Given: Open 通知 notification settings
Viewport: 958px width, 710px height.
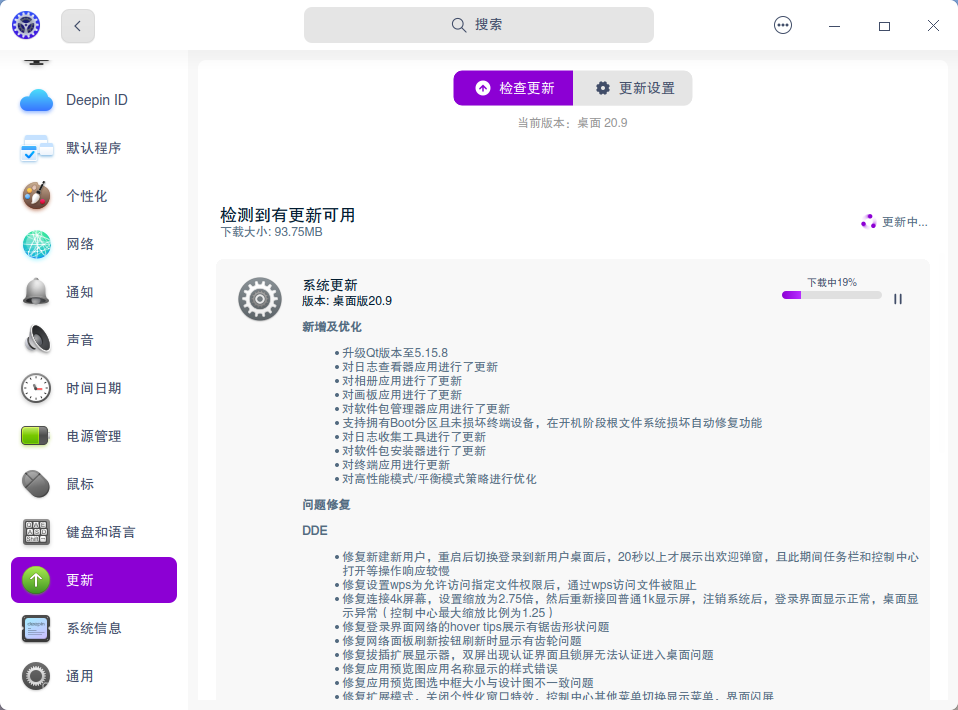Looking at the screenshot, I should pyautogui.click(x=95, y=292).
